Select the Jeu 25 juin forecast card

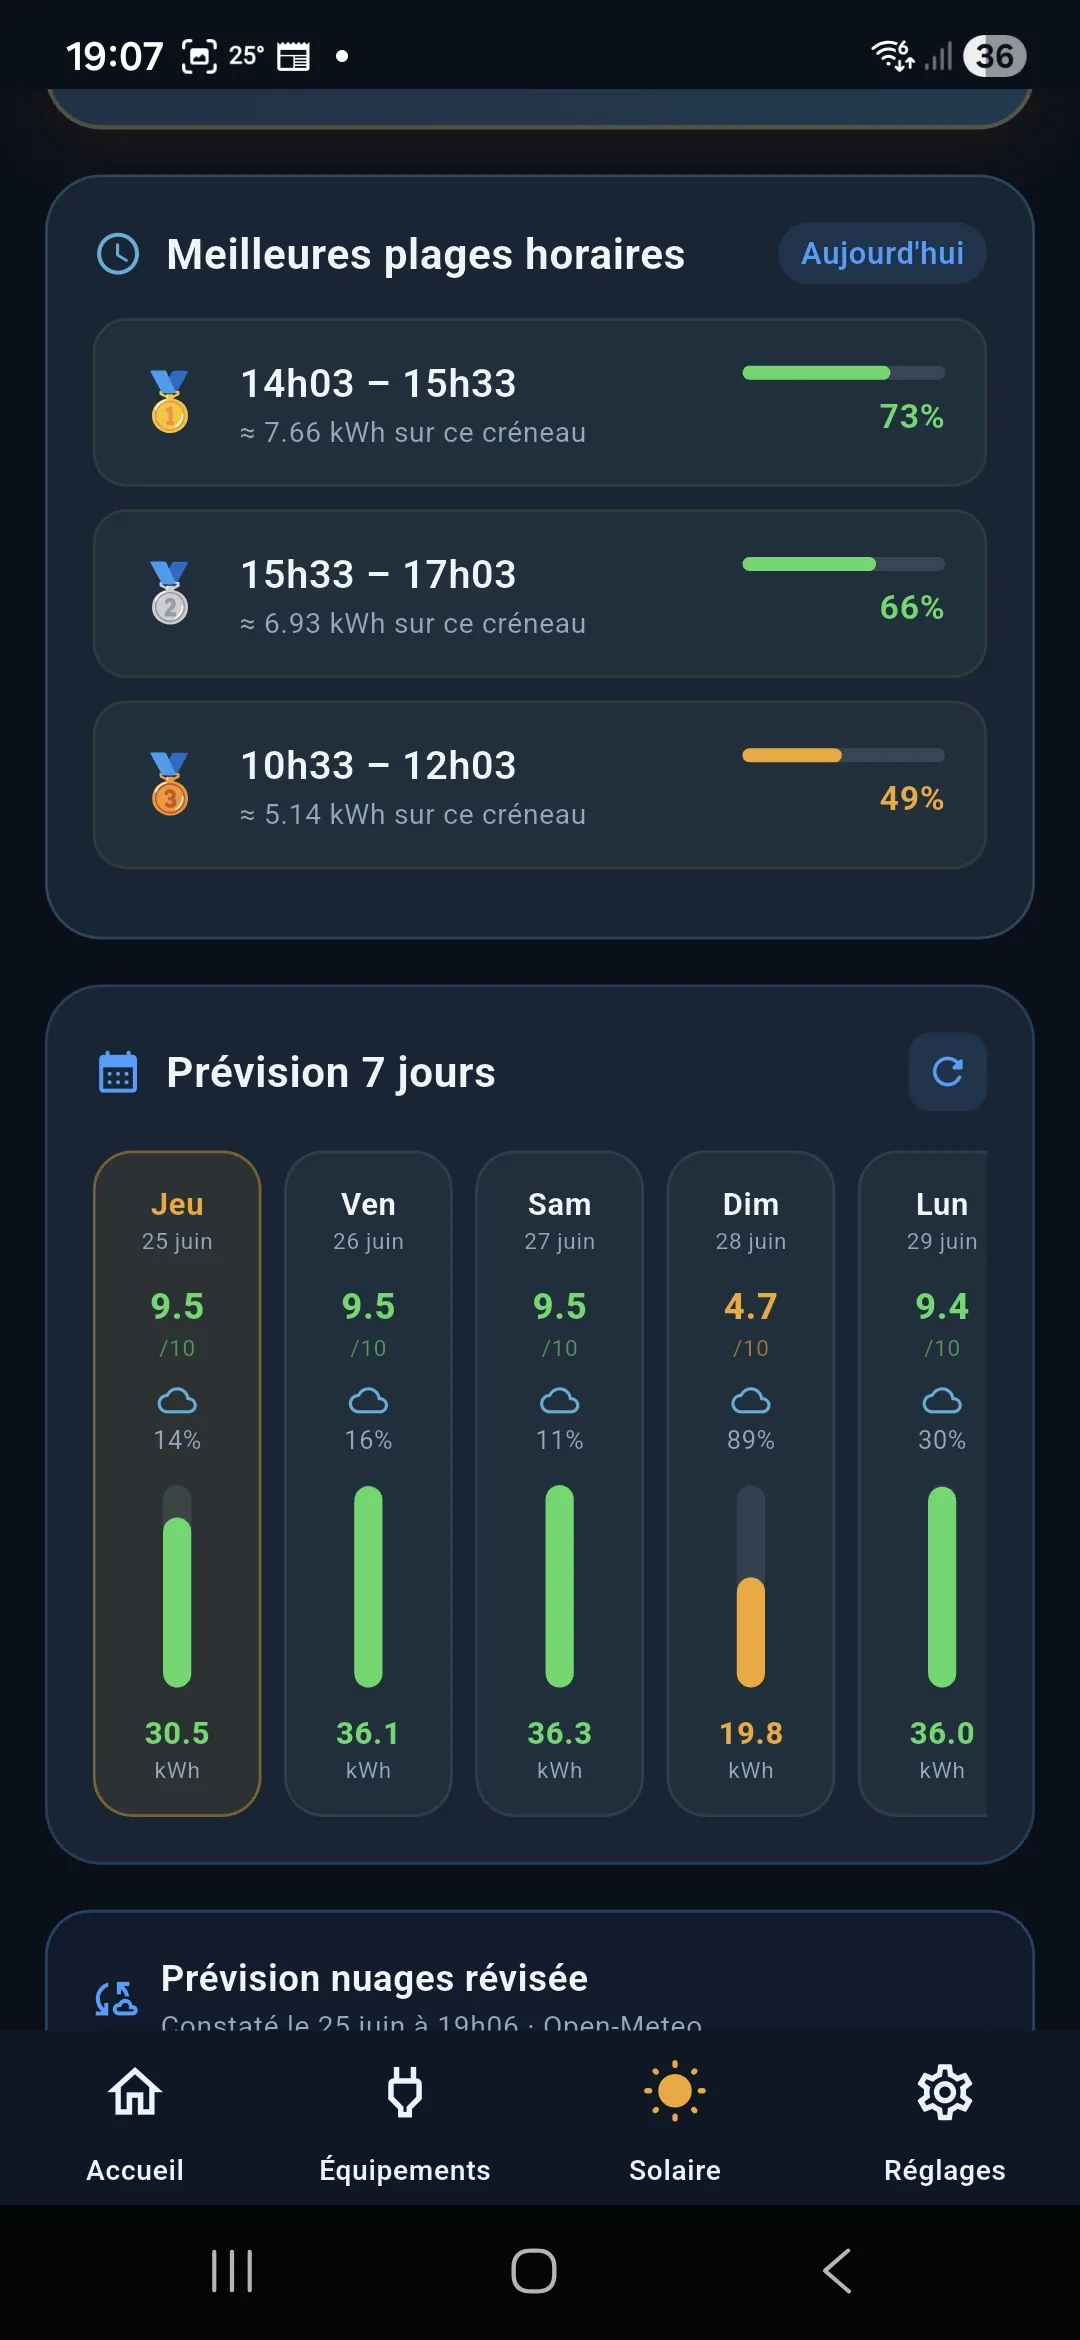tap(177, 1483)
